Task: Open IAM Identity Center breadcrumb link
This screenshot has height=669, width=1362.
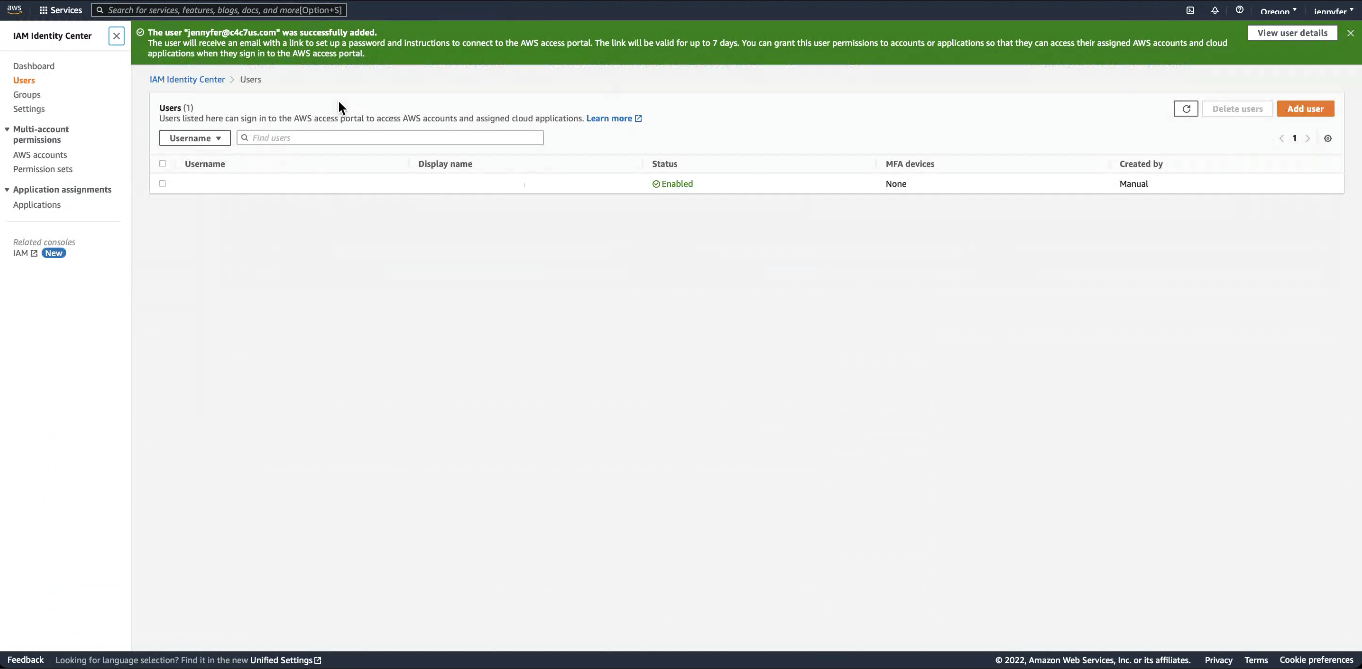Action: (x=187, y=80)
